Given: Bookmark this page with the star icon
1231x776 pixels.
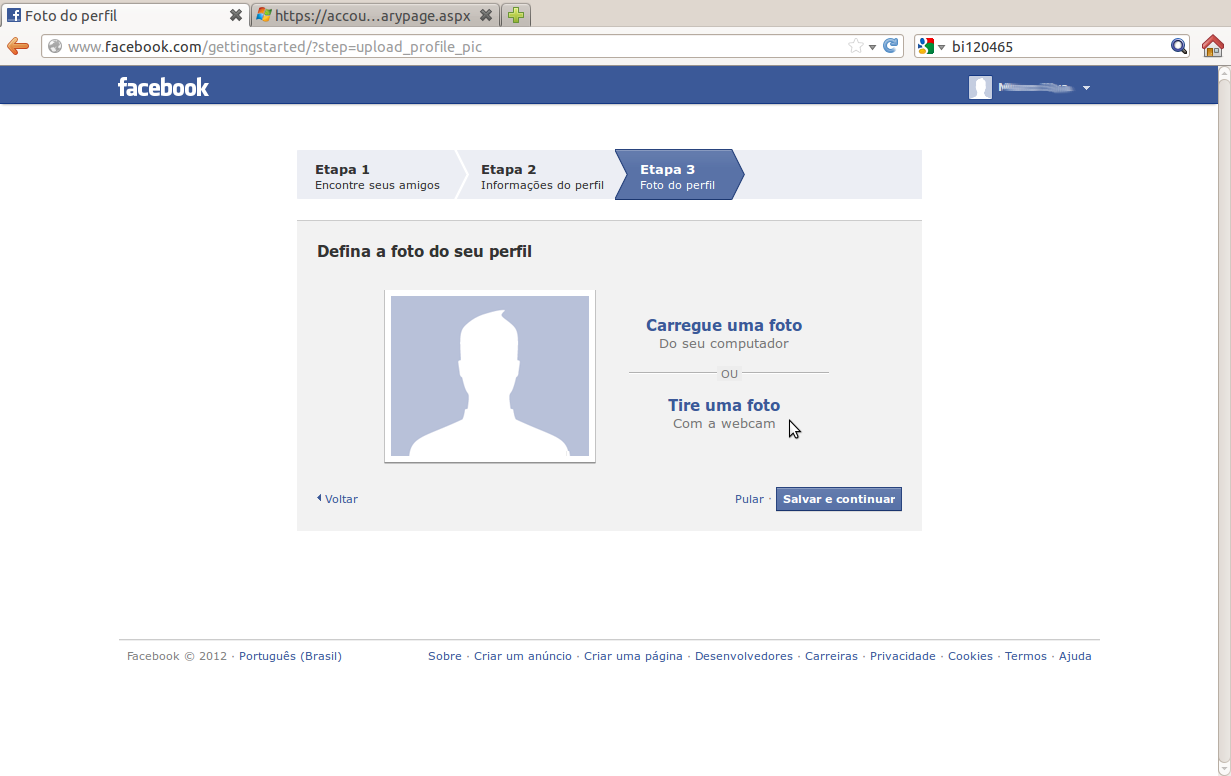Looking at the screenshot, I should click(x=856, y=46).
